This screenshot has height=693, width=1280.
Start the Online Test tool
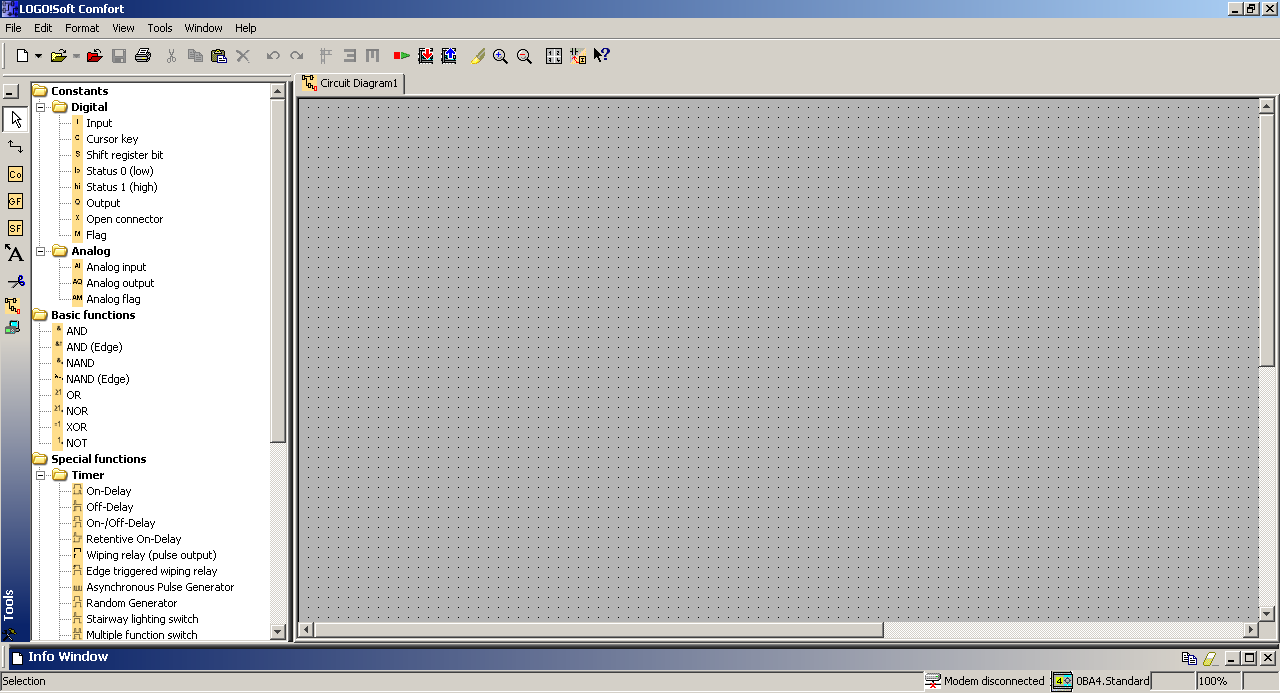click(13, 327)
